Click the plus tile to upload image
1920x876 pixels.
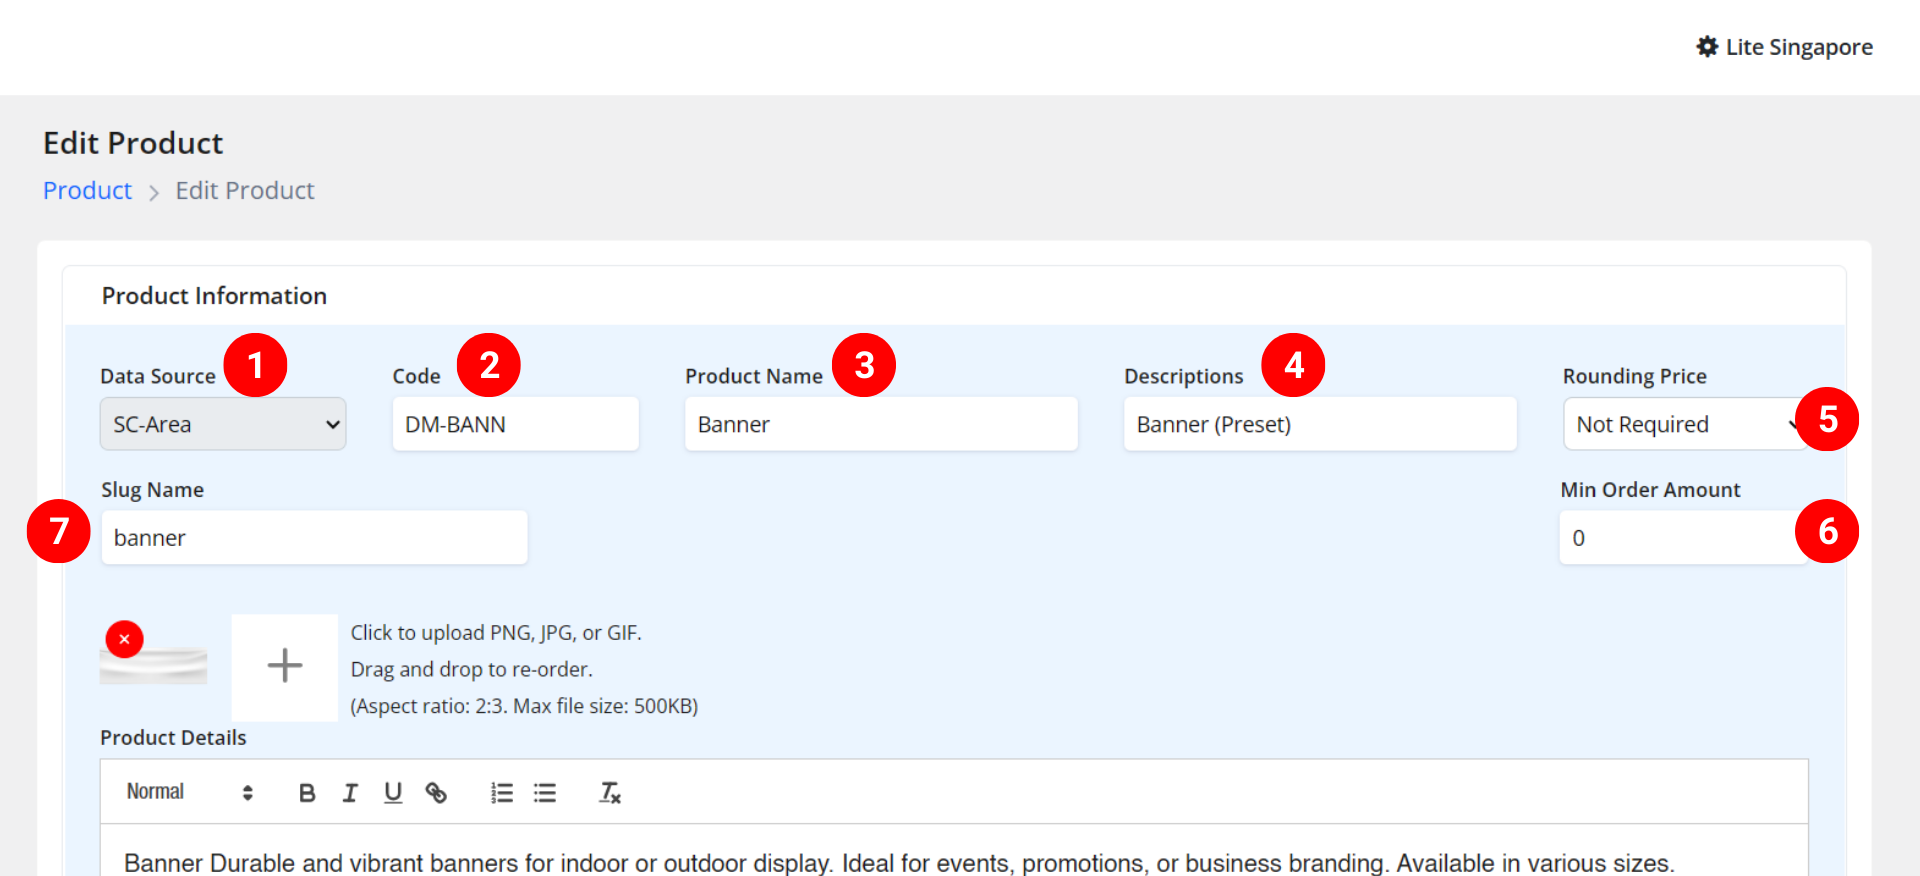pos(285,666)
